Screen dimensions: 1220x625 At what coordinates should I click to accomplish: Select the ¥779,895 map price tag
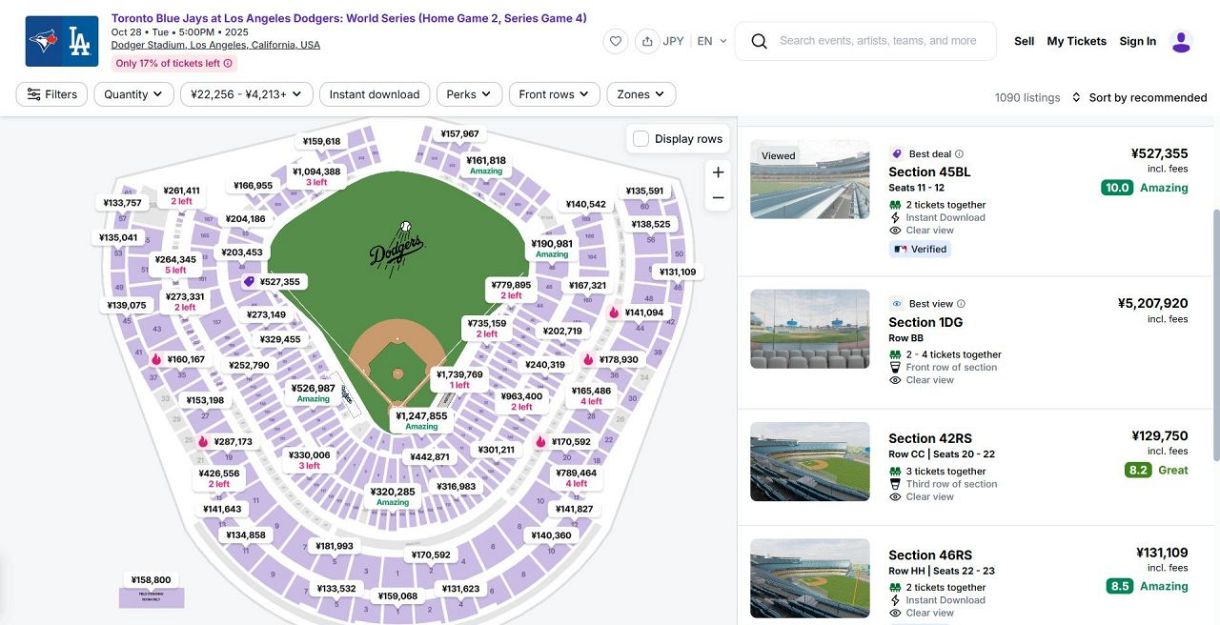click(511, 290)
